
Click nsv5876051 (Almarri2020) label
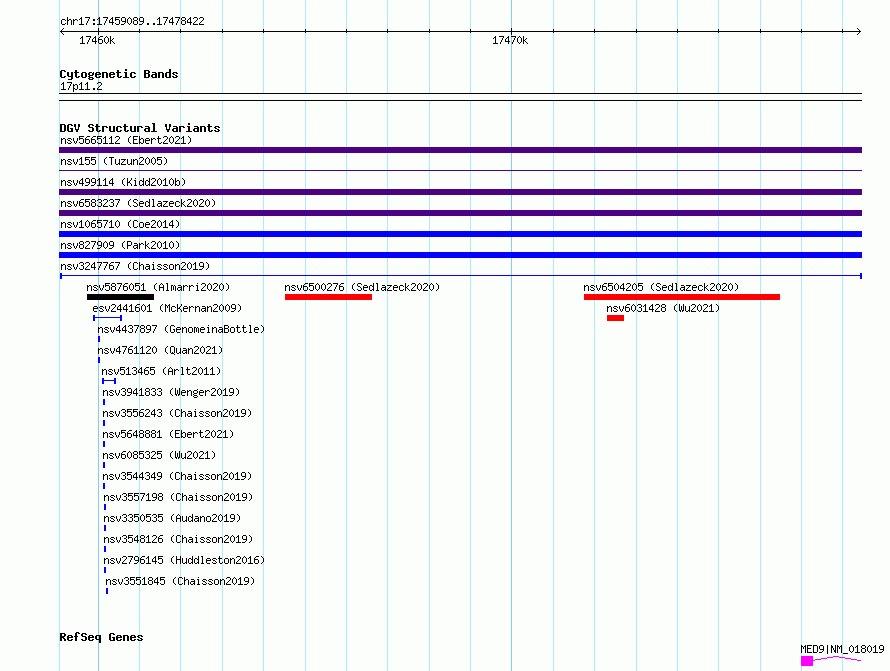[158, 287]
